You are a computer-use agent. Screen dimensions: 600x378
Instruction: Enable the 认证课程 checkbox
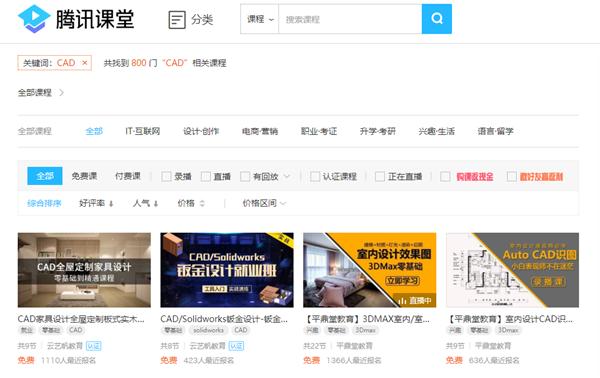pos(315,176)
